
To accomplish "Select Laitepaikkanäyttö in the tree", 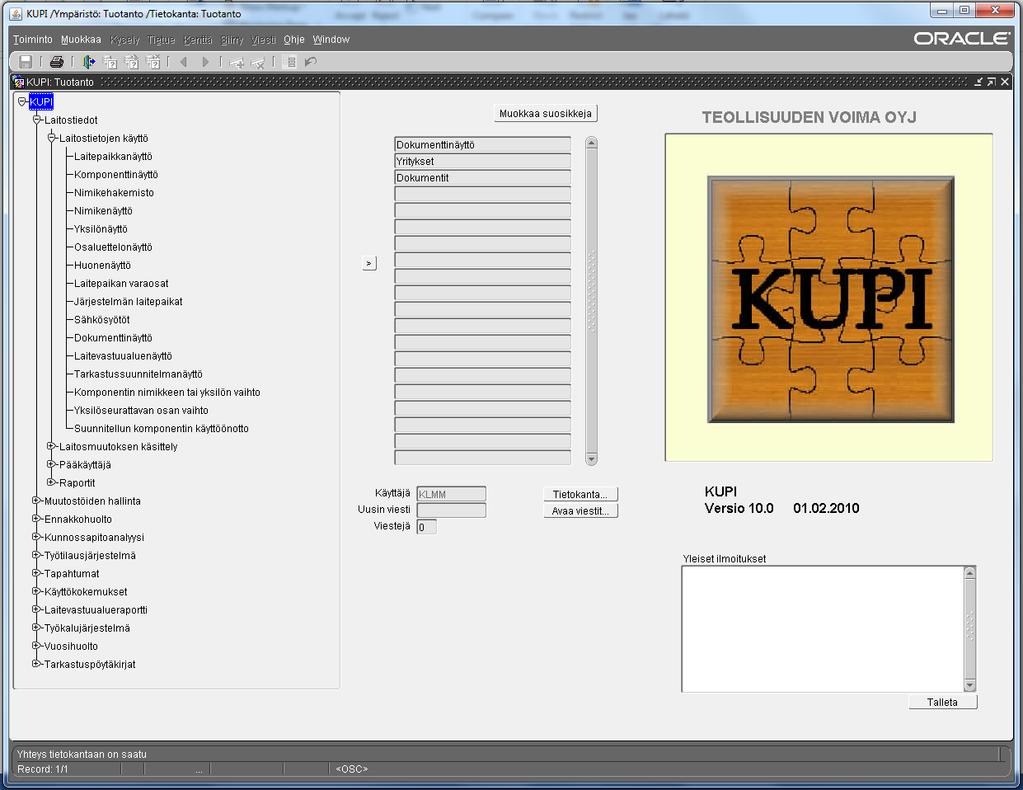I will [113, 157].
